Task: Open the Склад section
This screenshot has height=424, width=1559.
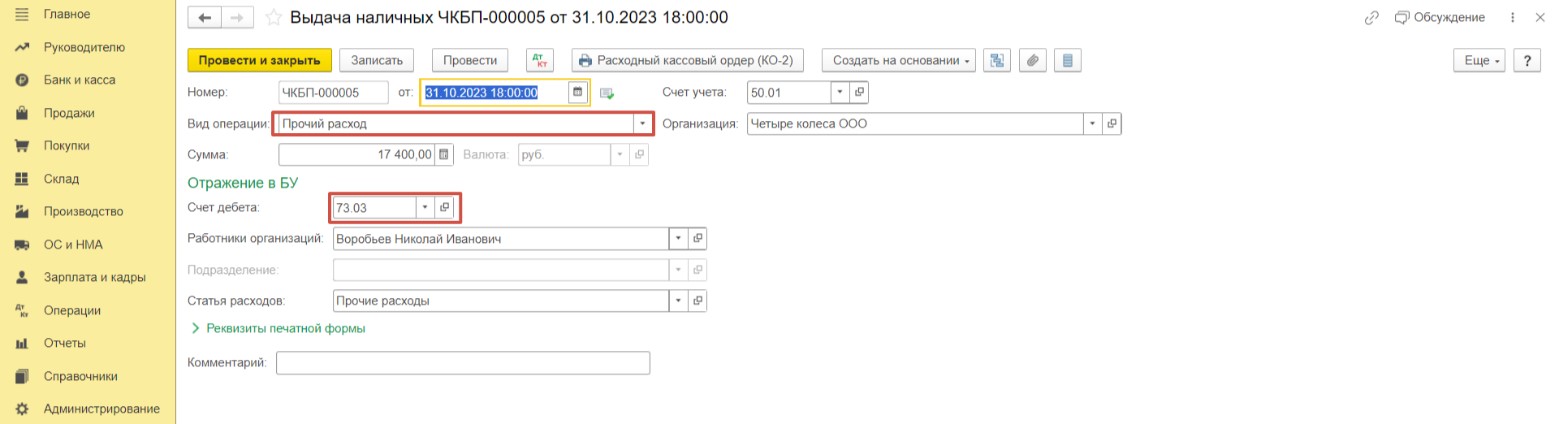Action: [61, 179]
